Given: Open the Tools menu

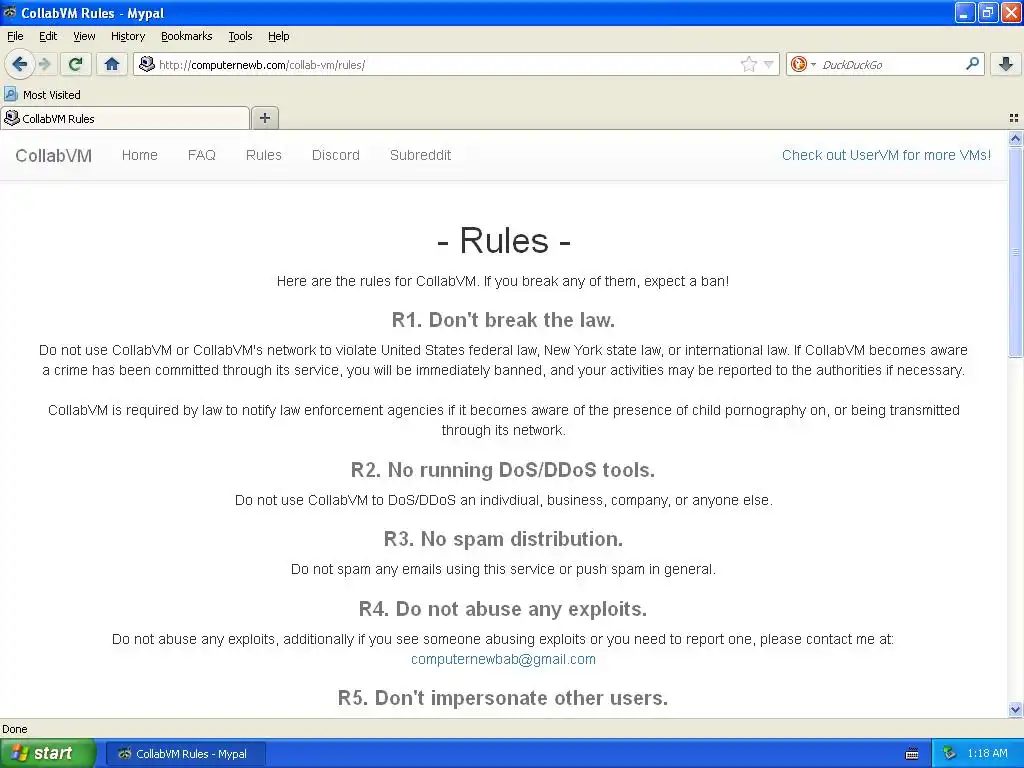Looking at the screenshot, I should tap(240, 36).
